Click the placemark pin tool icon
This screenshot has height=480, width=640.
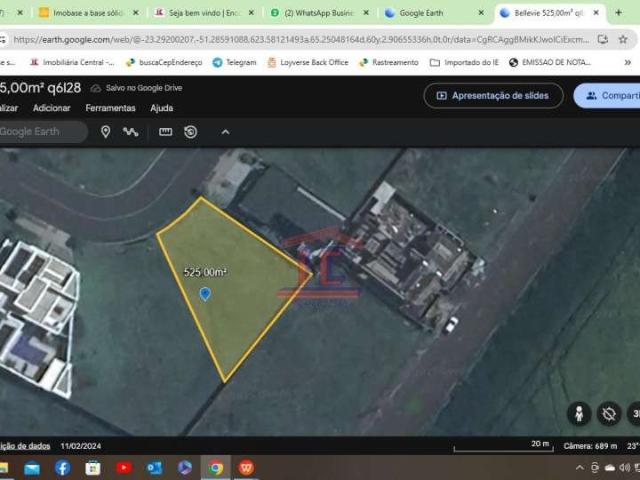(x=105, y=132)
